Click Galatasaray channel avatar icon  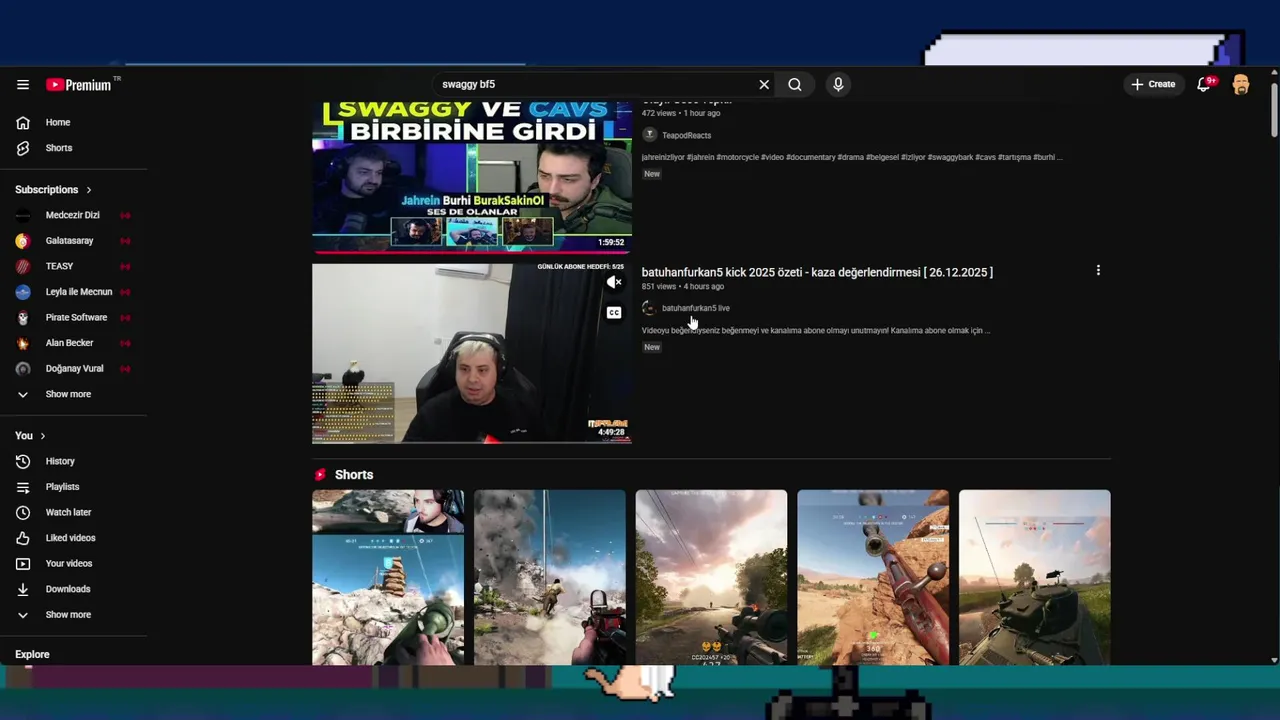[x=23, y=240]
